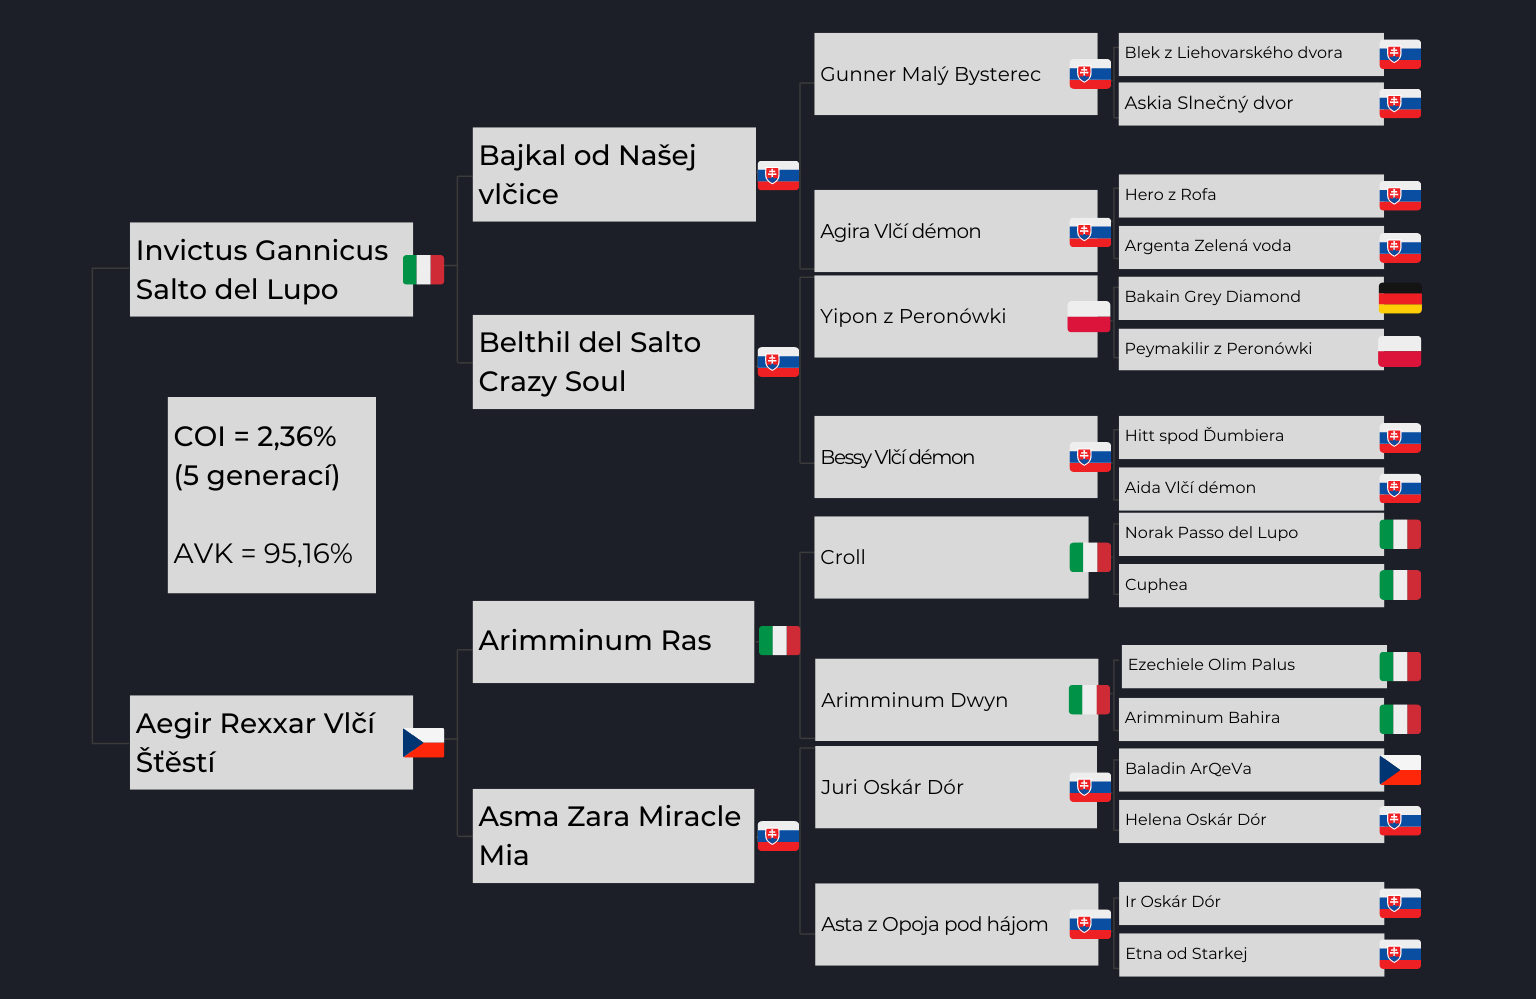Open the Etna od Starkej entry
This screenshot has height=999, width=1536.
point(1251,955)
